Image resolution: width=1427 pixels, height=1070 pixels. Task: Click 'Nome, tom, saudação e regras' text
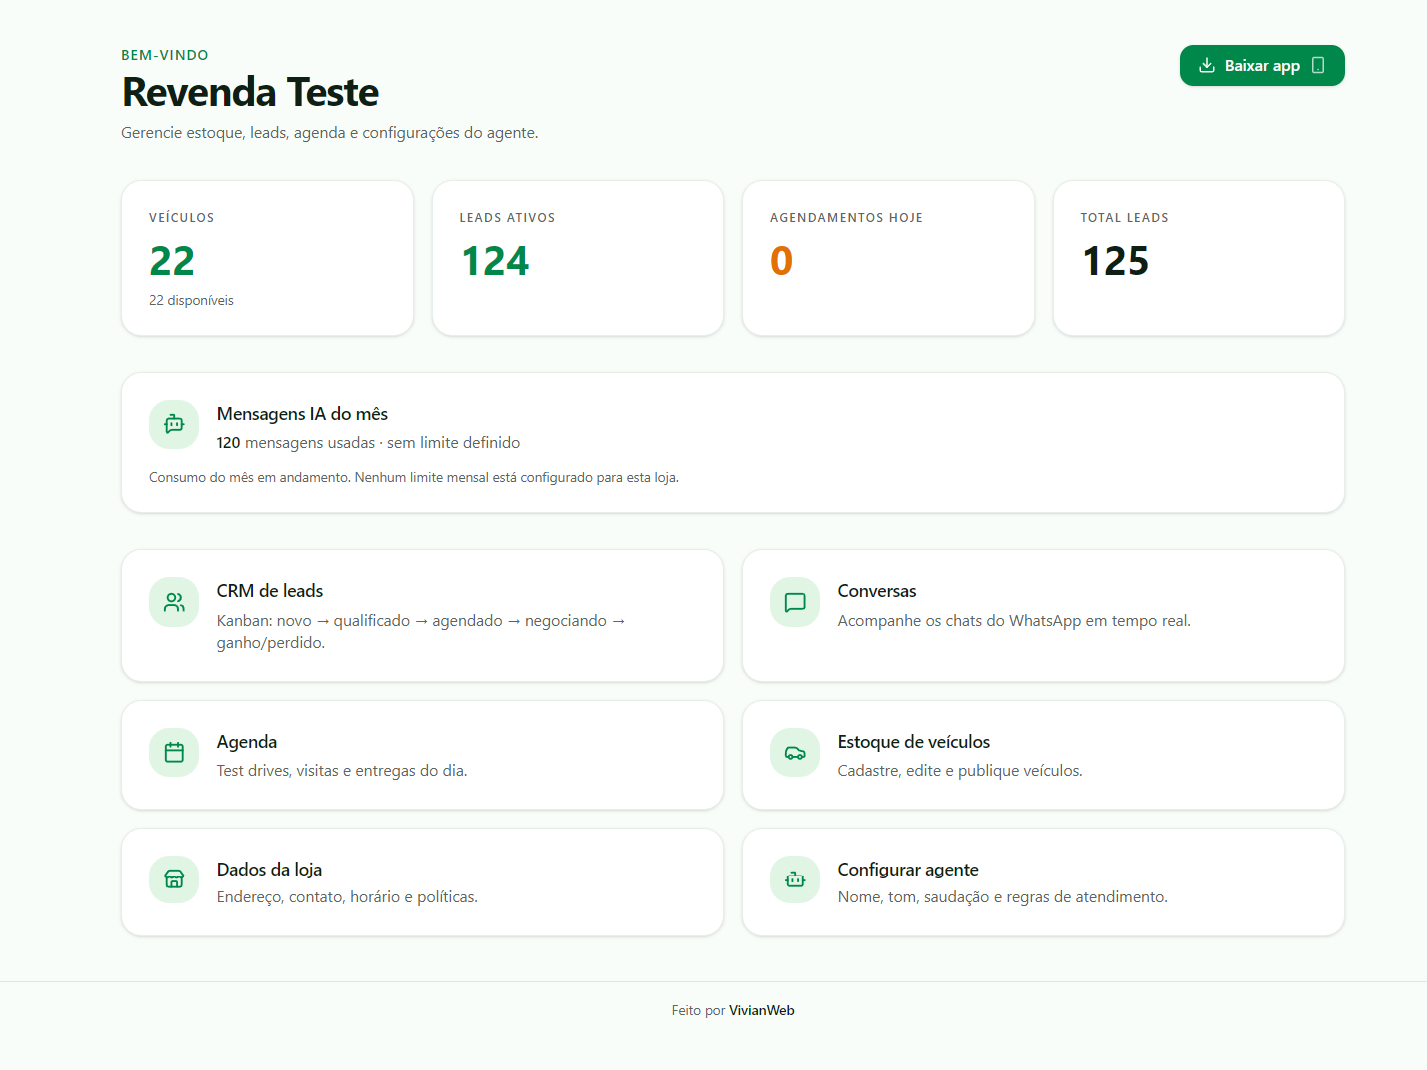click(x=1003, y=897)
